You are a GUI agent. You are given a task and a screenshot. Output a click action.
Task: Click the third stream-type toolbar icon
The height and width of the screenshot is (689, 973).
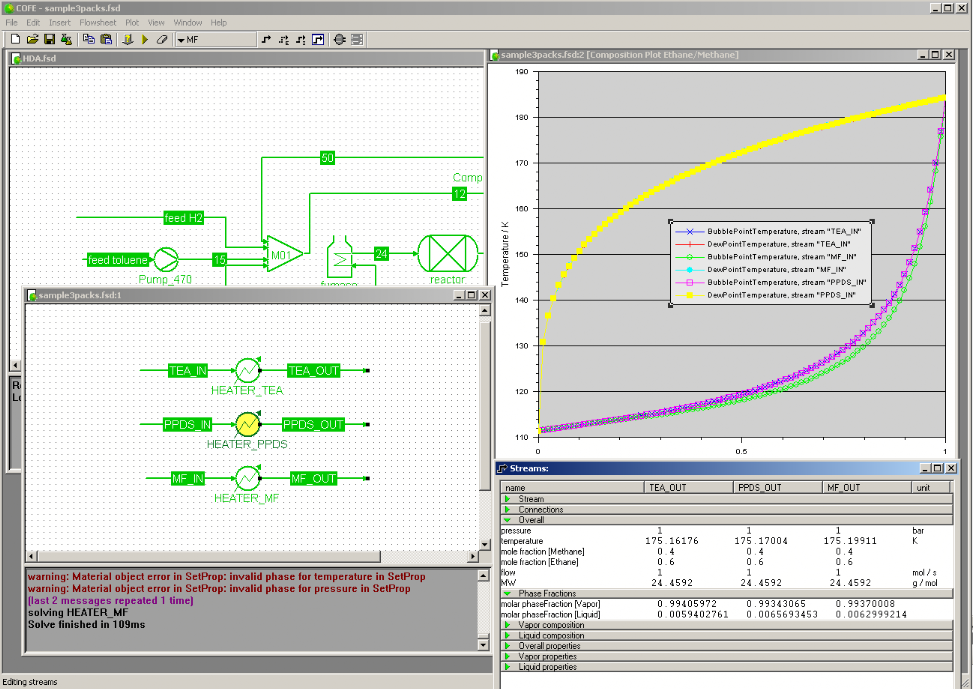[300, 39]
